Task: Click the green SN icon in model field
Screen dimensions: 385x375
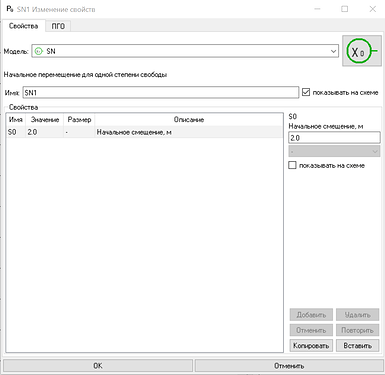Action: (39, 51)
